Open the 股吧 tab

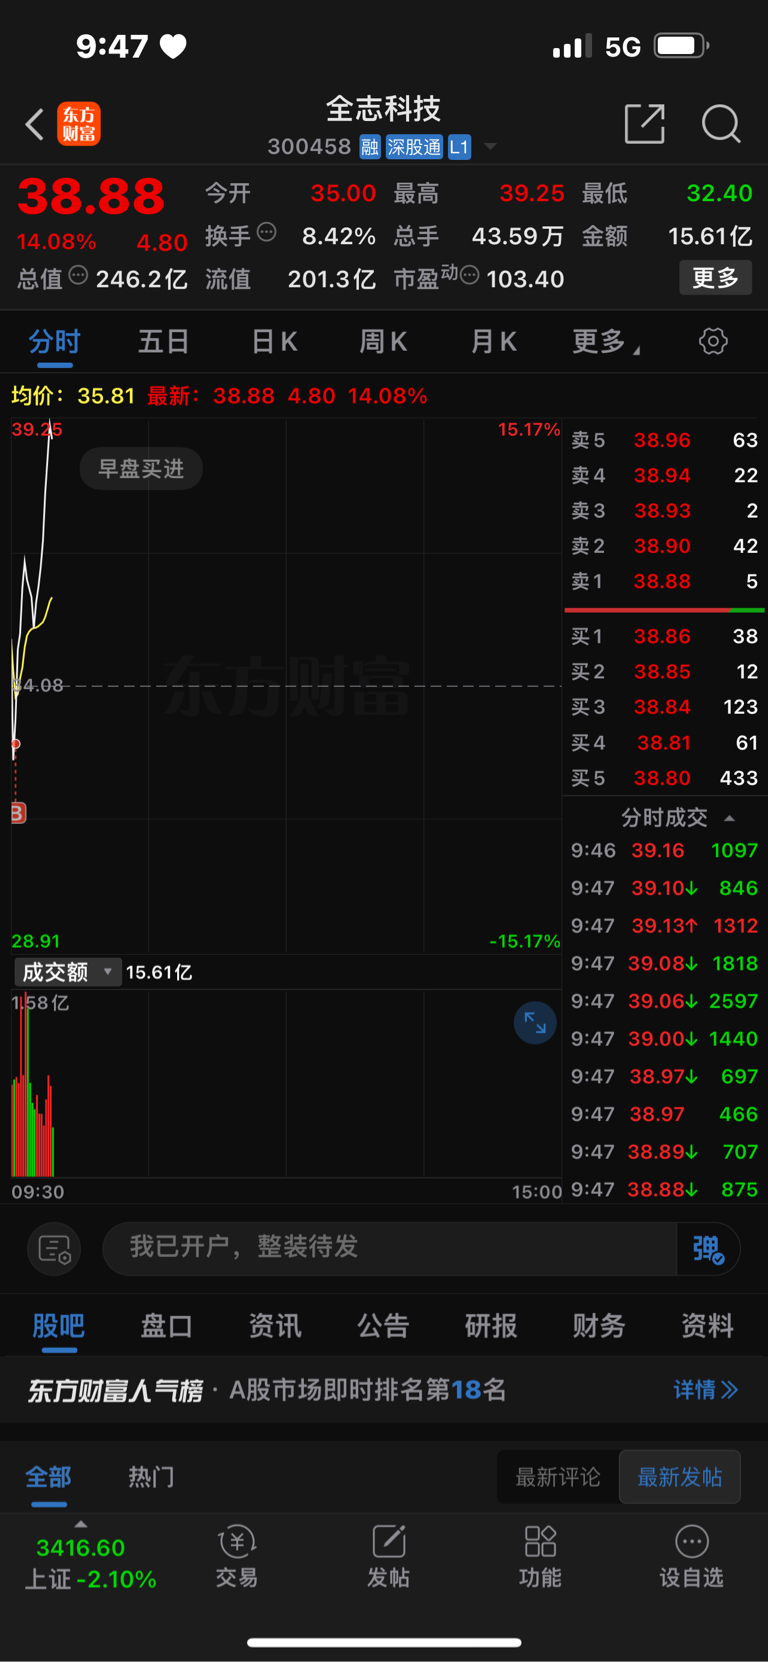click(58, 1326)
